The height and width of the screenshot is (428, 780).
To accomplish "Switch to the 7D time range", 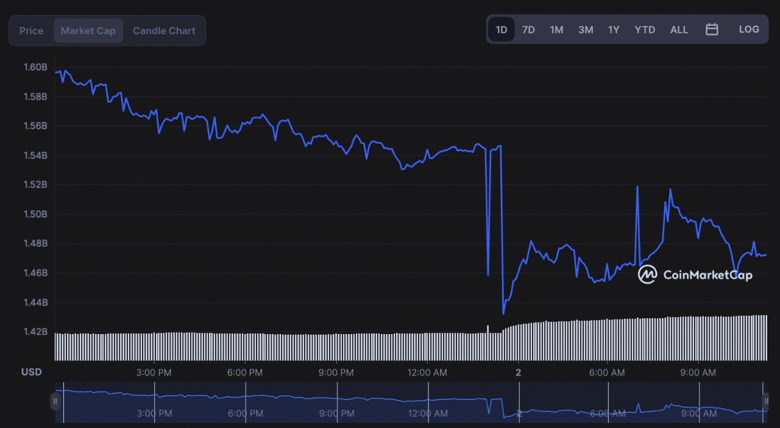I will (528, 30).
